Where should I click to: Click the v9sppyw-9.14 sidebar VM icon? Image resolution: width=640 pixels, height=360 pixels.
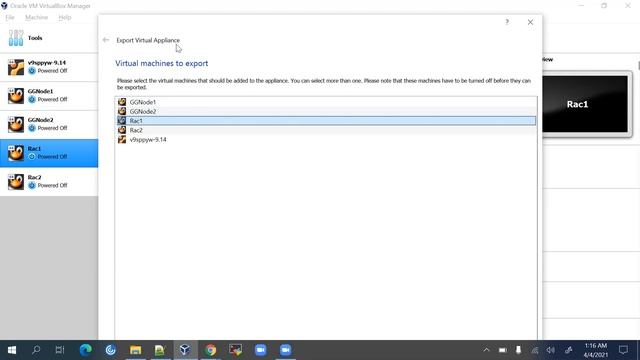point(16,67)
